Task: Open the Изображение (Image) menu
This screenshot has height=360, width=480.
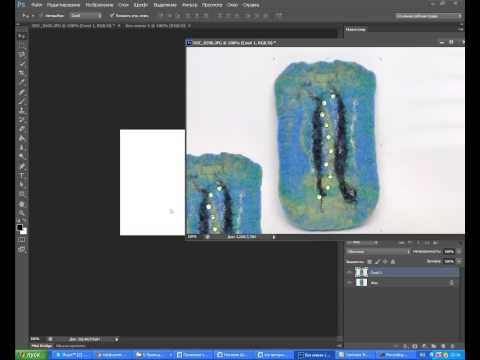Action: coord(99,5)
